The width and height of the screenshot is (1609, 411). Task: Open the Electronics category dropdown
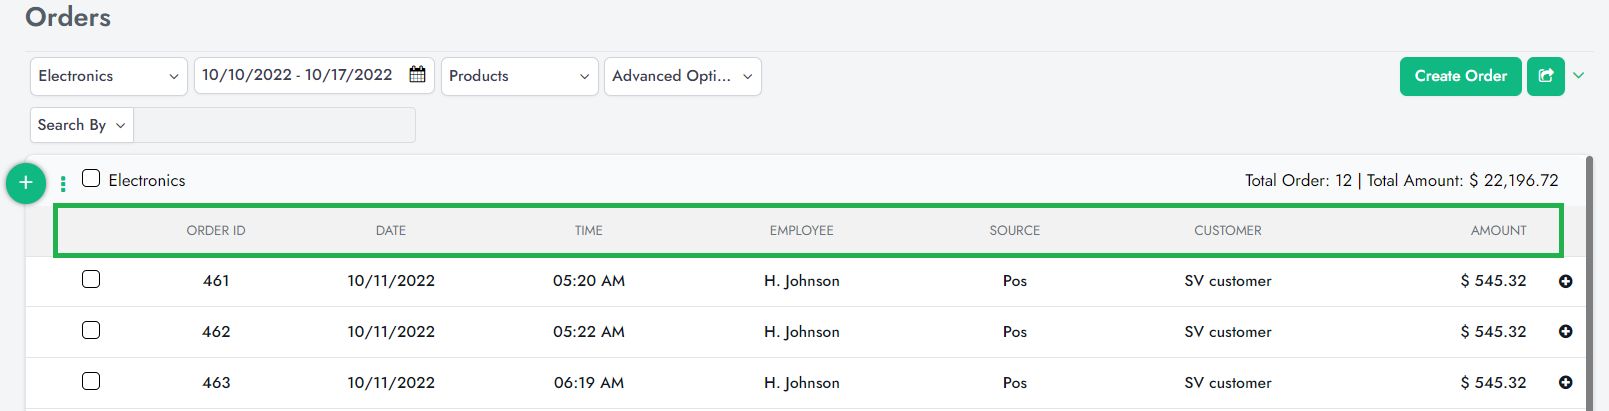108,76
